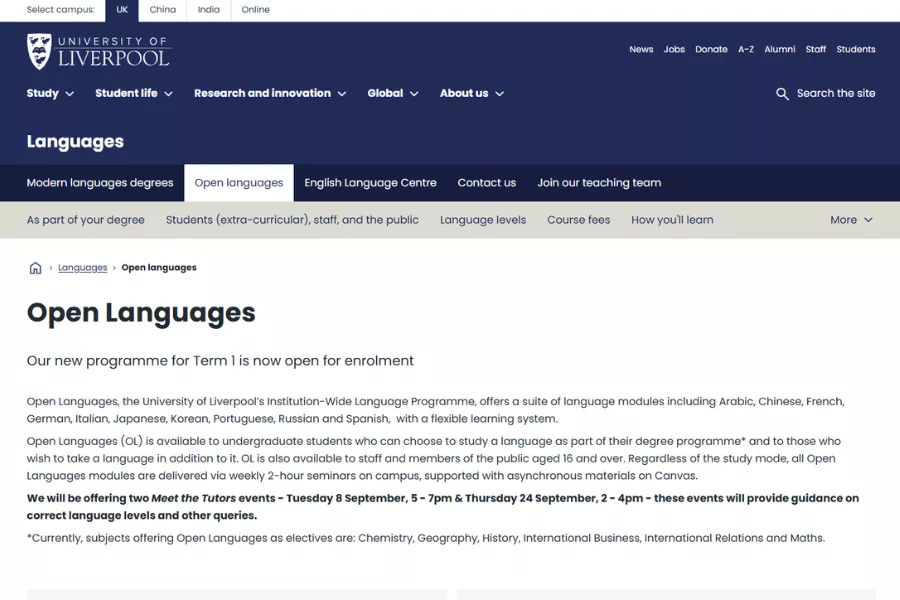This screenshot has width=900, height=600.
Task: Select the Online campus option
Action: tap(255, 10)
